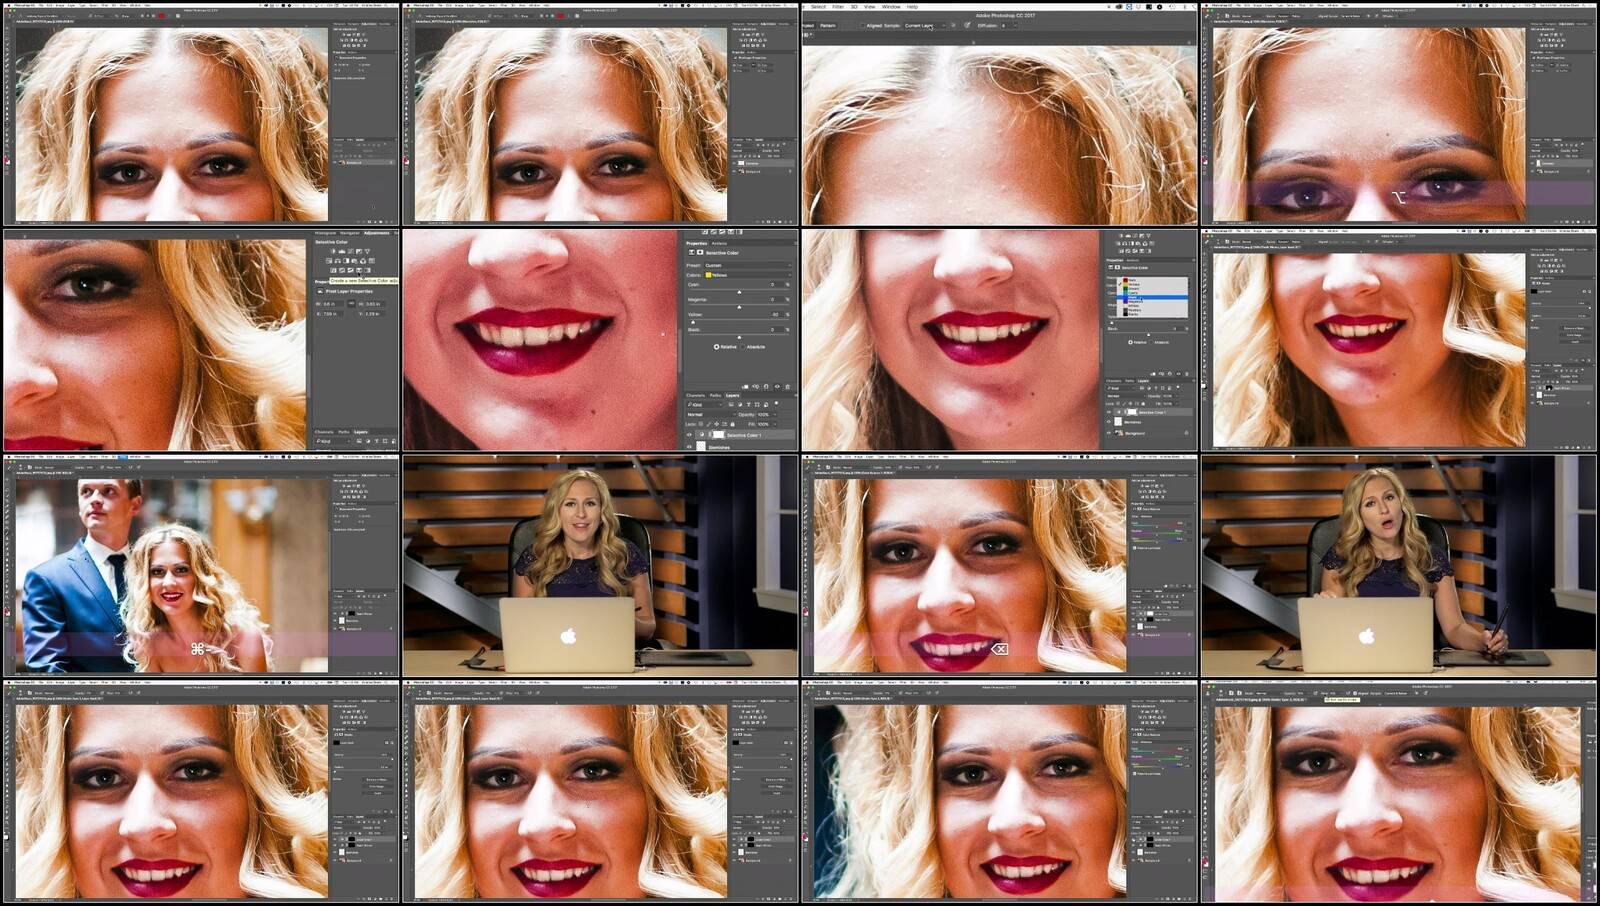This screenshot has height=906, width=1600.
Task: Switch to Actions tab in Yellows frame
Action: (x=719, y=243)
